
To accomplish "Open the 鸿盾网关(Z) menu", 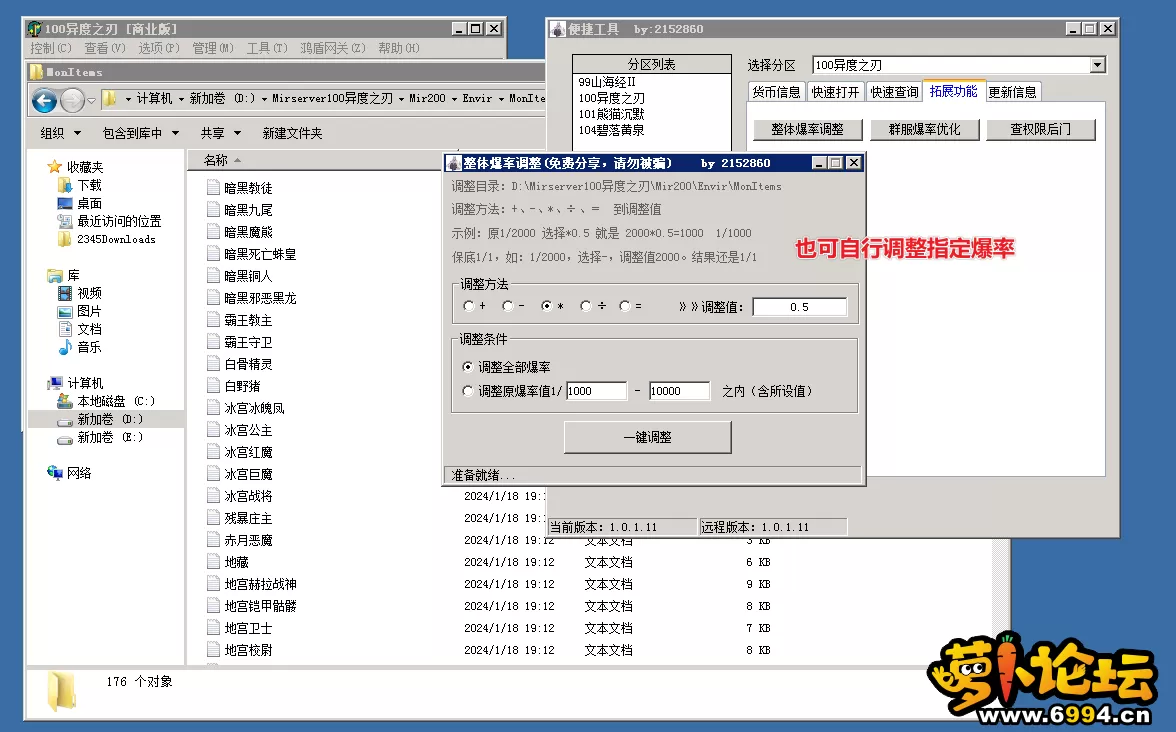I will tap(333, 48).
